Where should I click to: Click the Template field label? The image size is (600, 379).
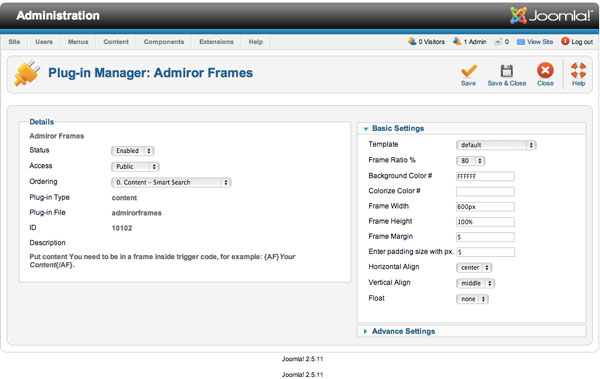point(383,144)
